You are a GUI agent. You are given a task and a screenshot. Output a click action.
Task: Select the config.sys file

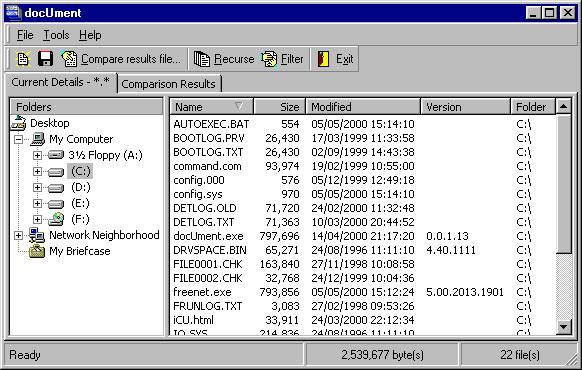point(197,194)
